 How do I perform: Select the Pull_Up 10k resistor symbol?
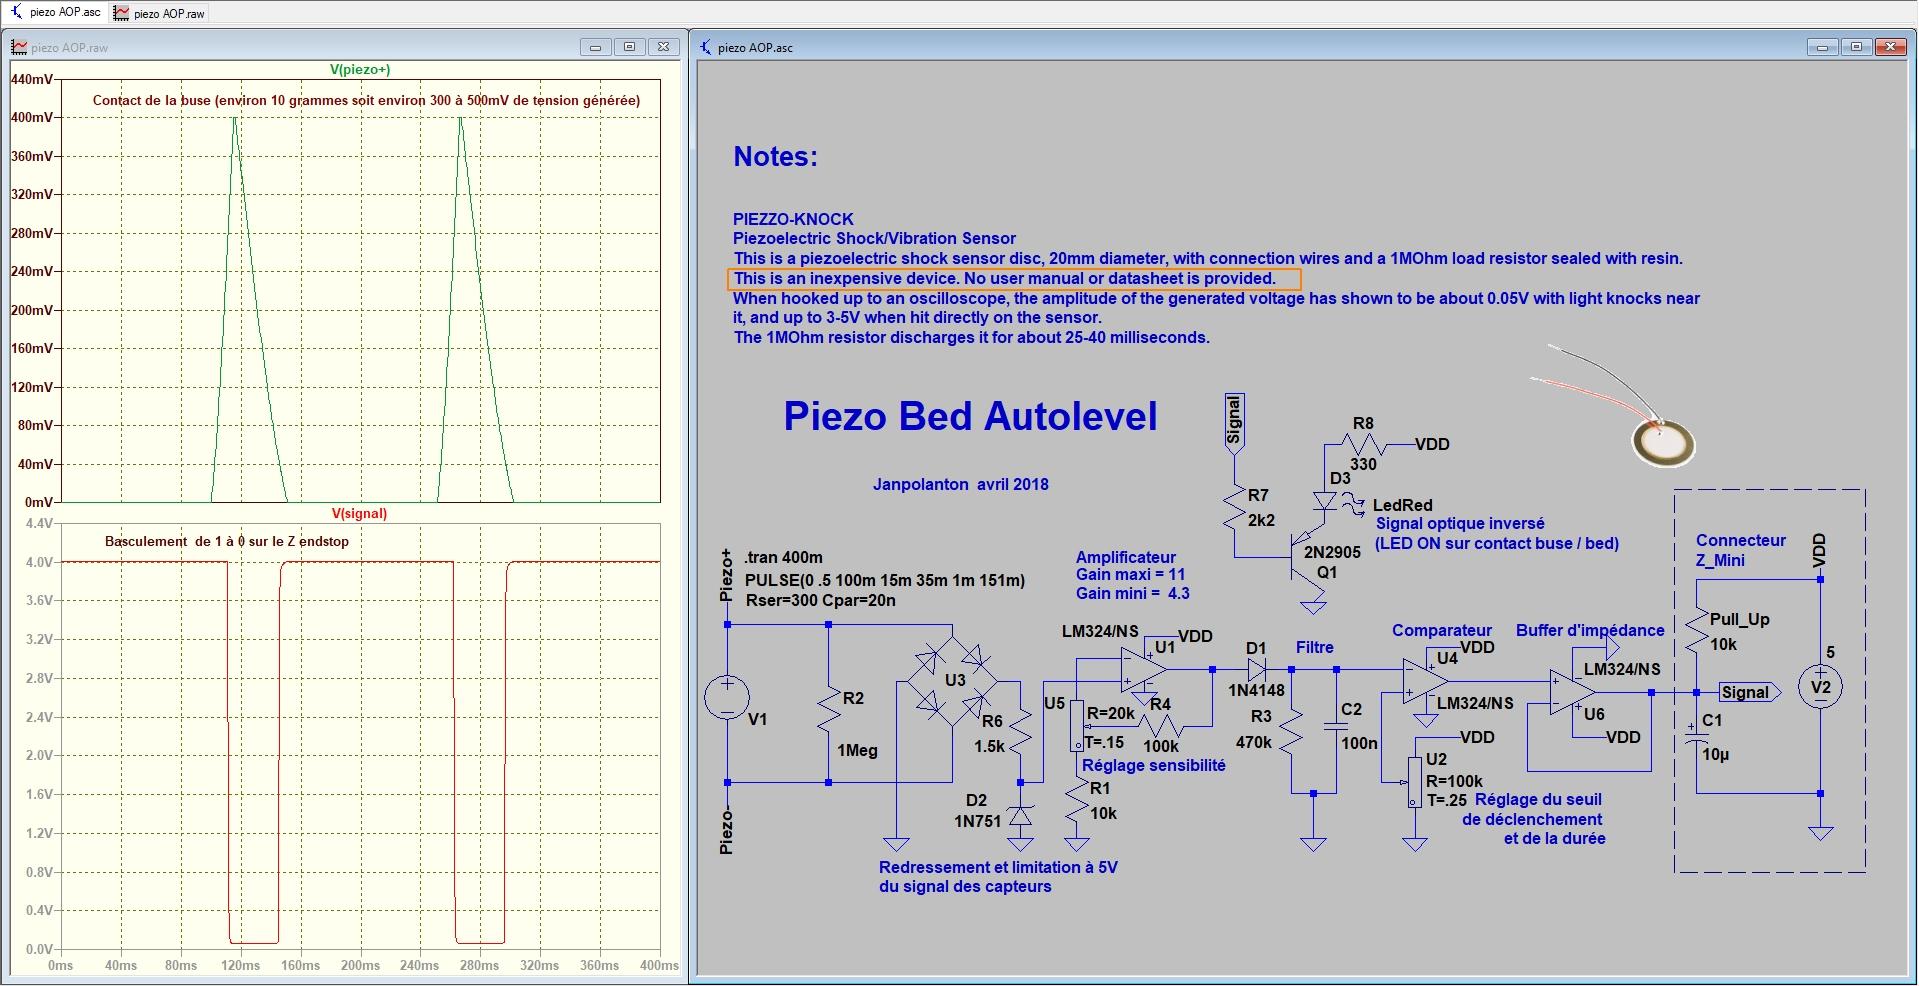click(1697, 632)
